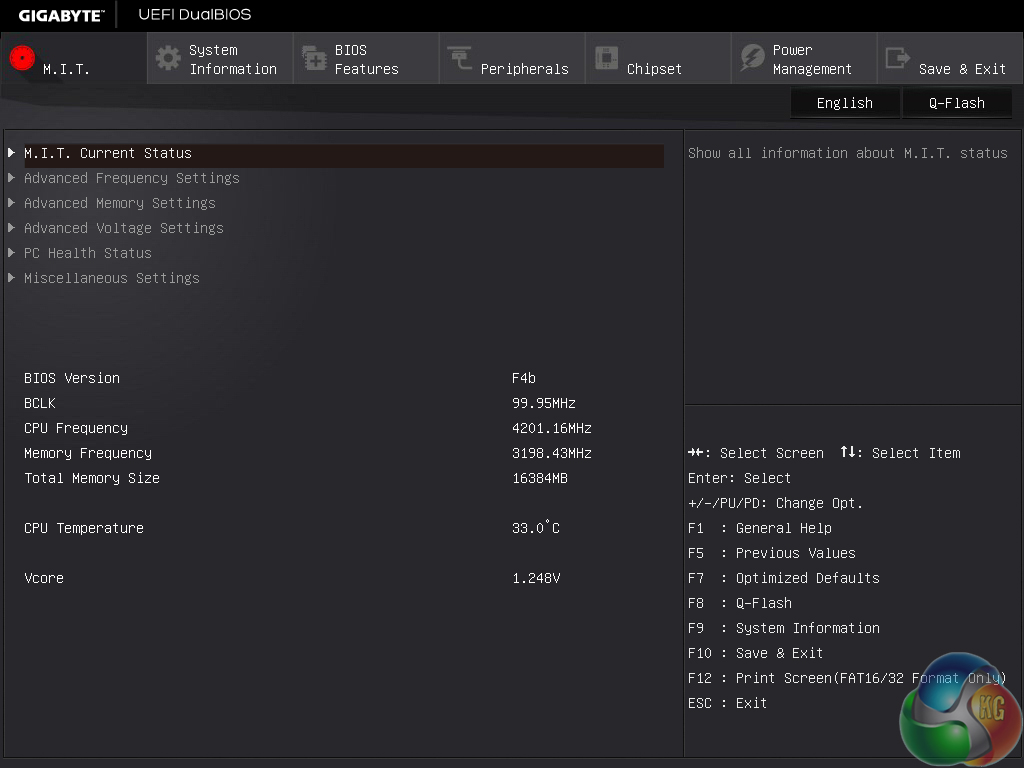
Task: Select the CPU Frequency reading
Action: [x=551, y=428]
